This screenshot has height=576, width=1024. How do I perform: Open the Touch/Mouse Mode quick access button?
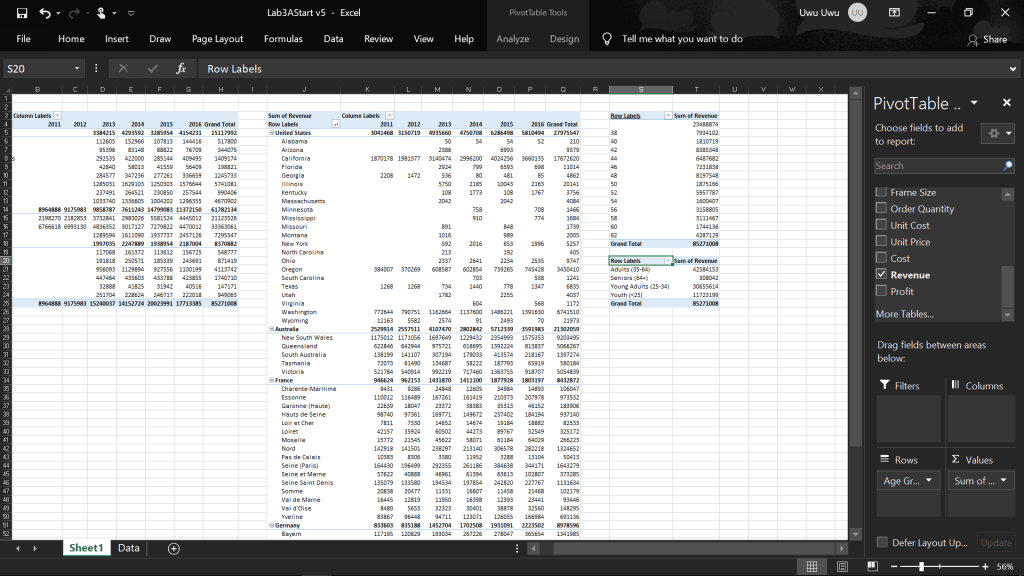click(x=102, y=12)
